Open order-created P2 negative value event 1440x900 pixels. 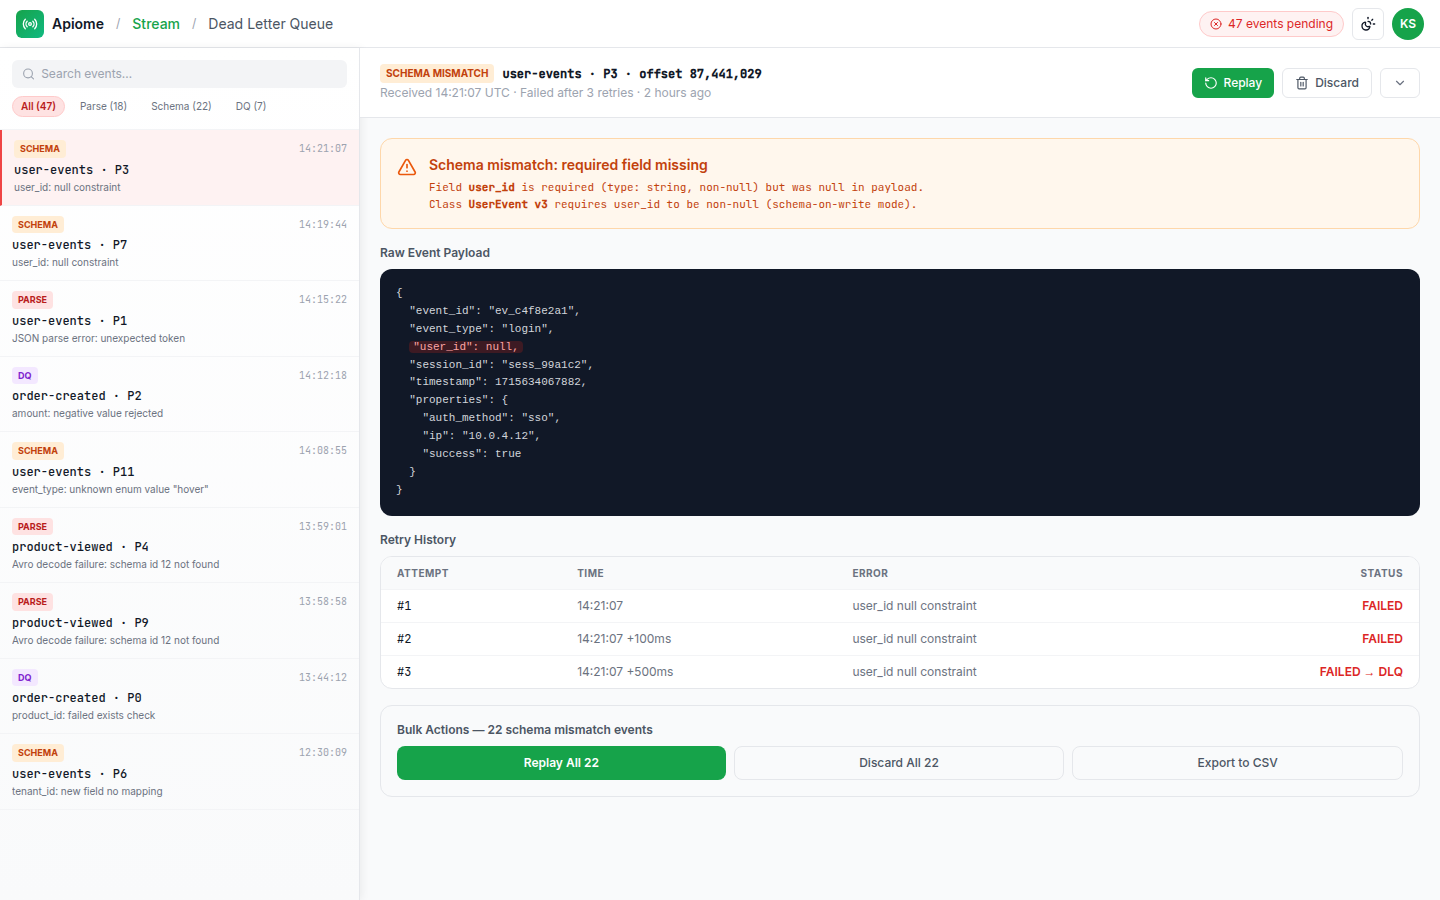pos(180,394)
